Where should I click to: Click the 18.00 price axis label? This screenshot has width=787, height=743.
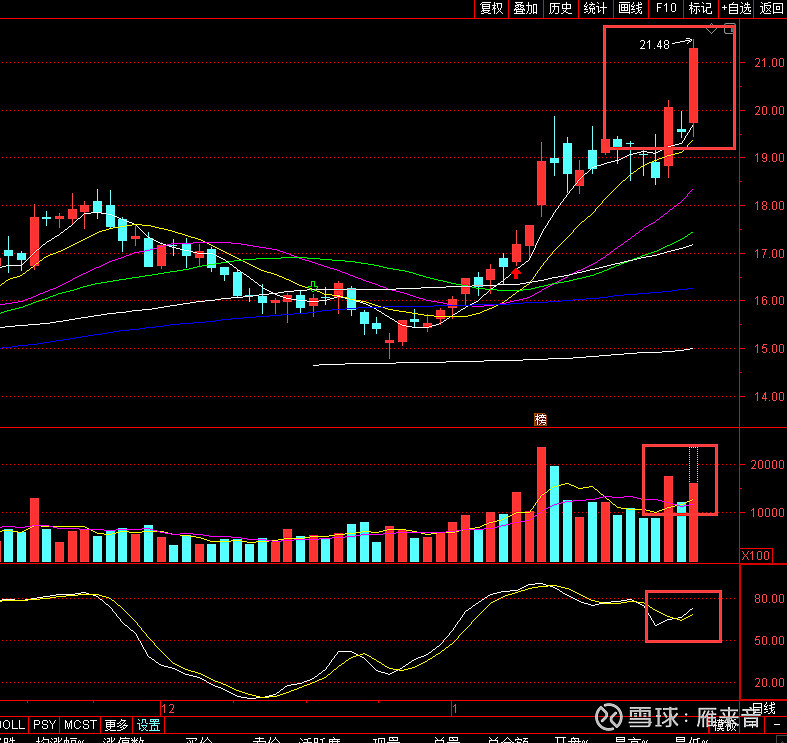coord(769,205)
